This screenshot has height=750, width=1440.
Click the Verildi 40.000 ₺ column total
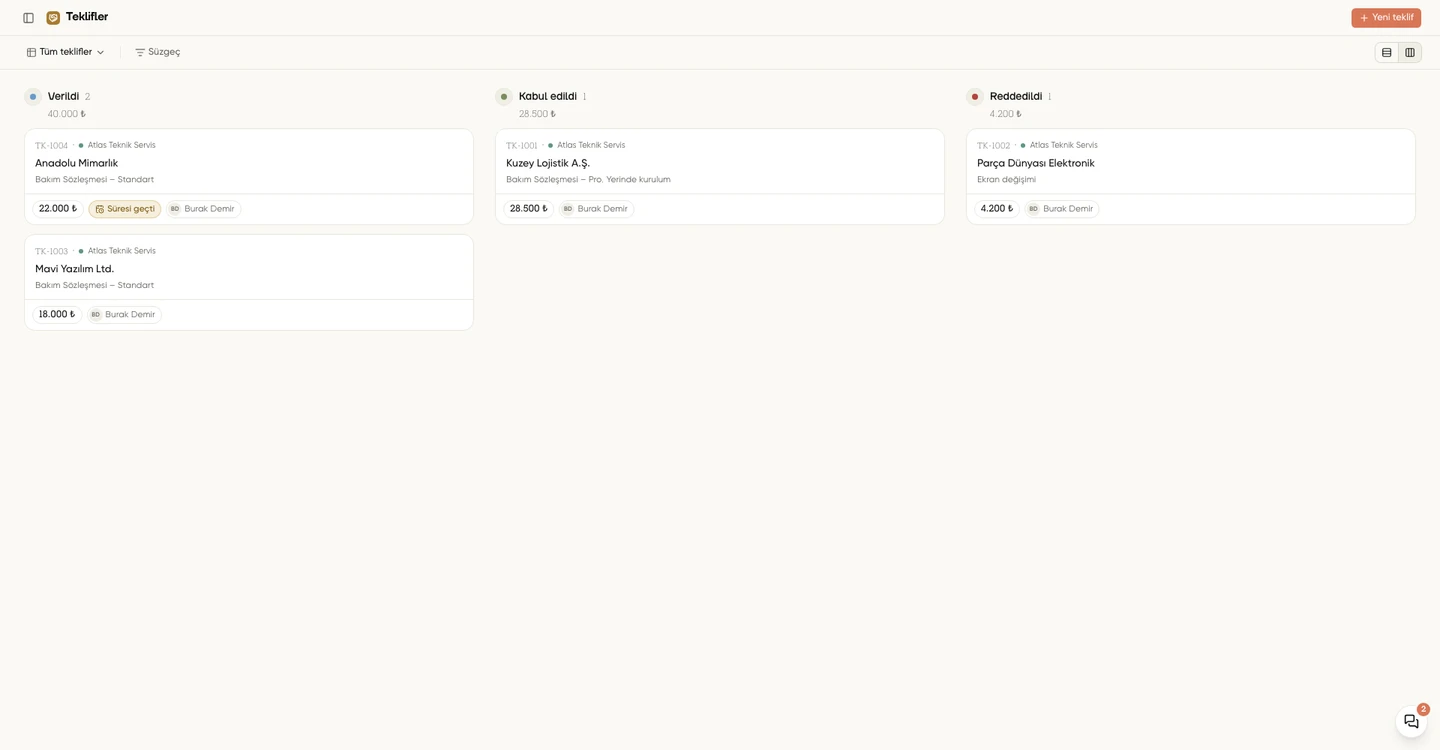point(67,114)
